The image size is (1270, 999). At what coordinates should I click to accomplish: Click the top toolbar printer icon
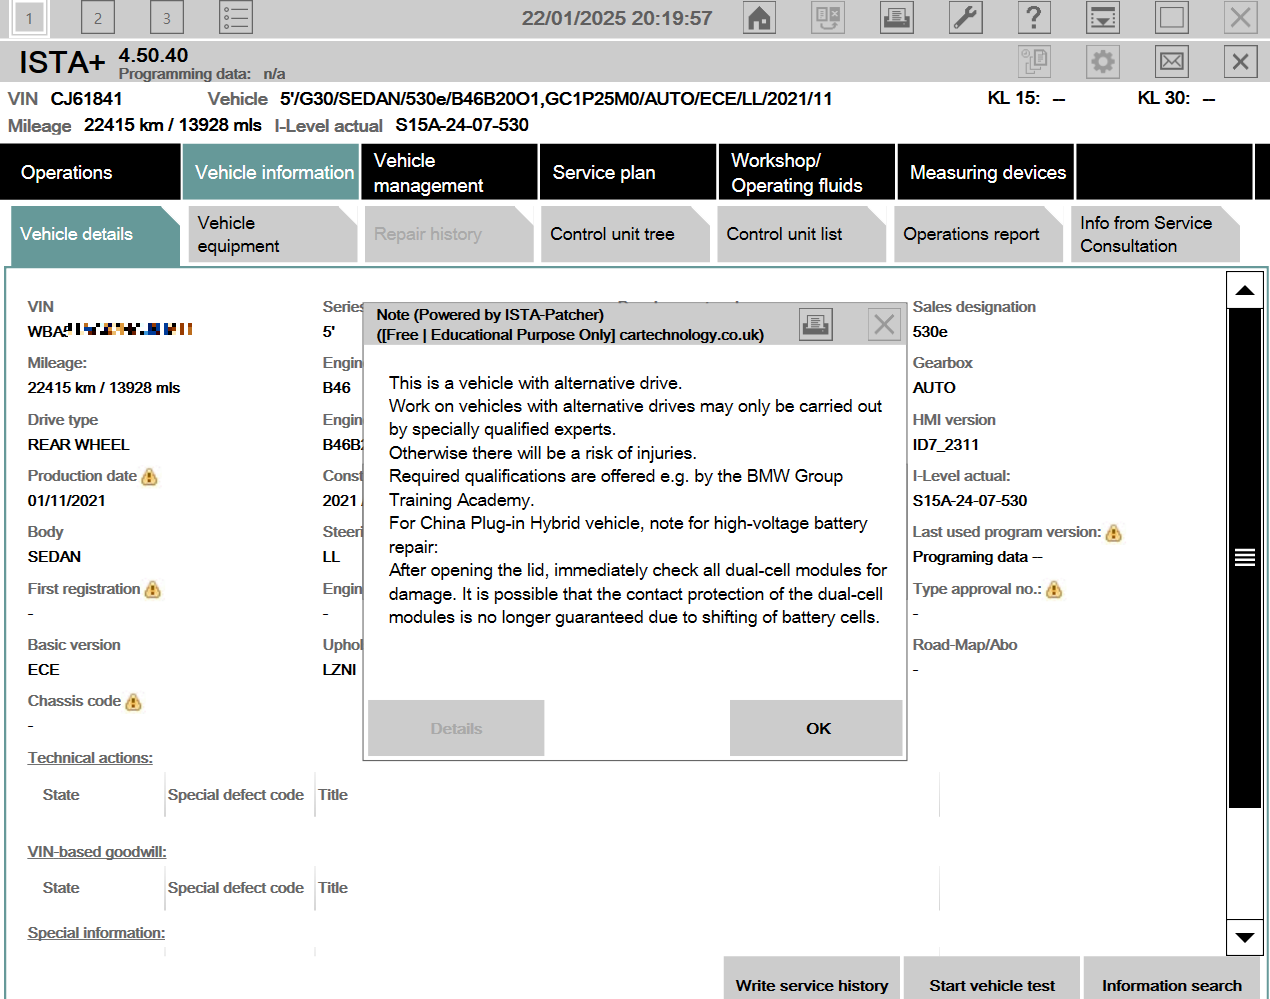point(897,17)
